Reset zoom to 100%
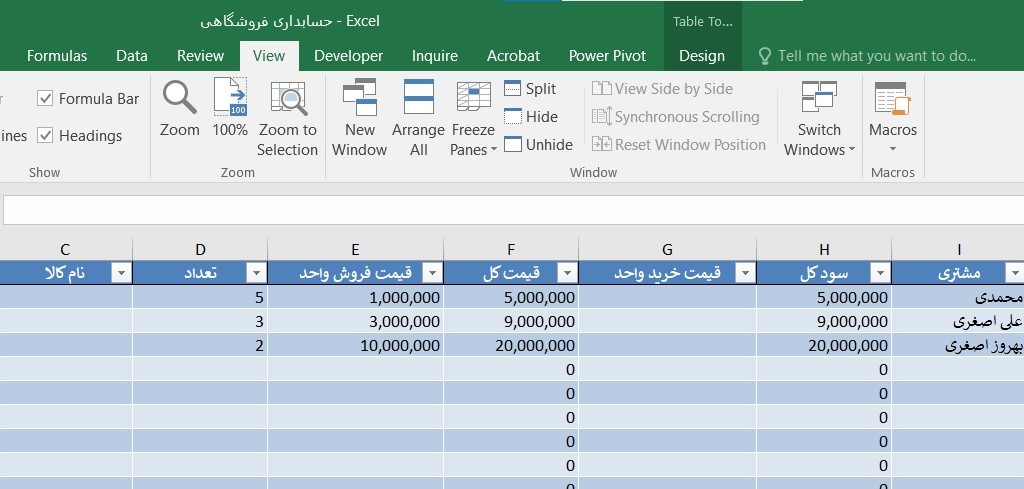This screenshot has width=1024, height=489. tap(230, 108)
